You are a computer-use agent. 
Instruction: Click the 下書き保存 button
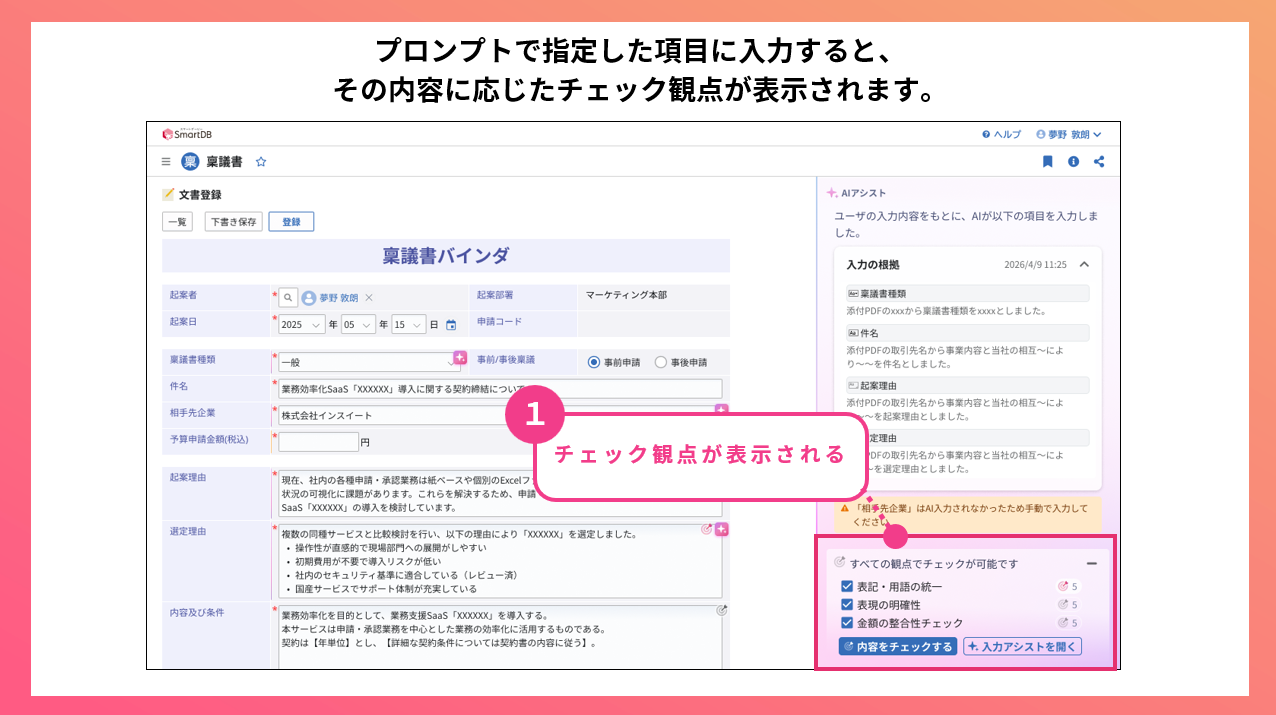[x=234, y=222]
